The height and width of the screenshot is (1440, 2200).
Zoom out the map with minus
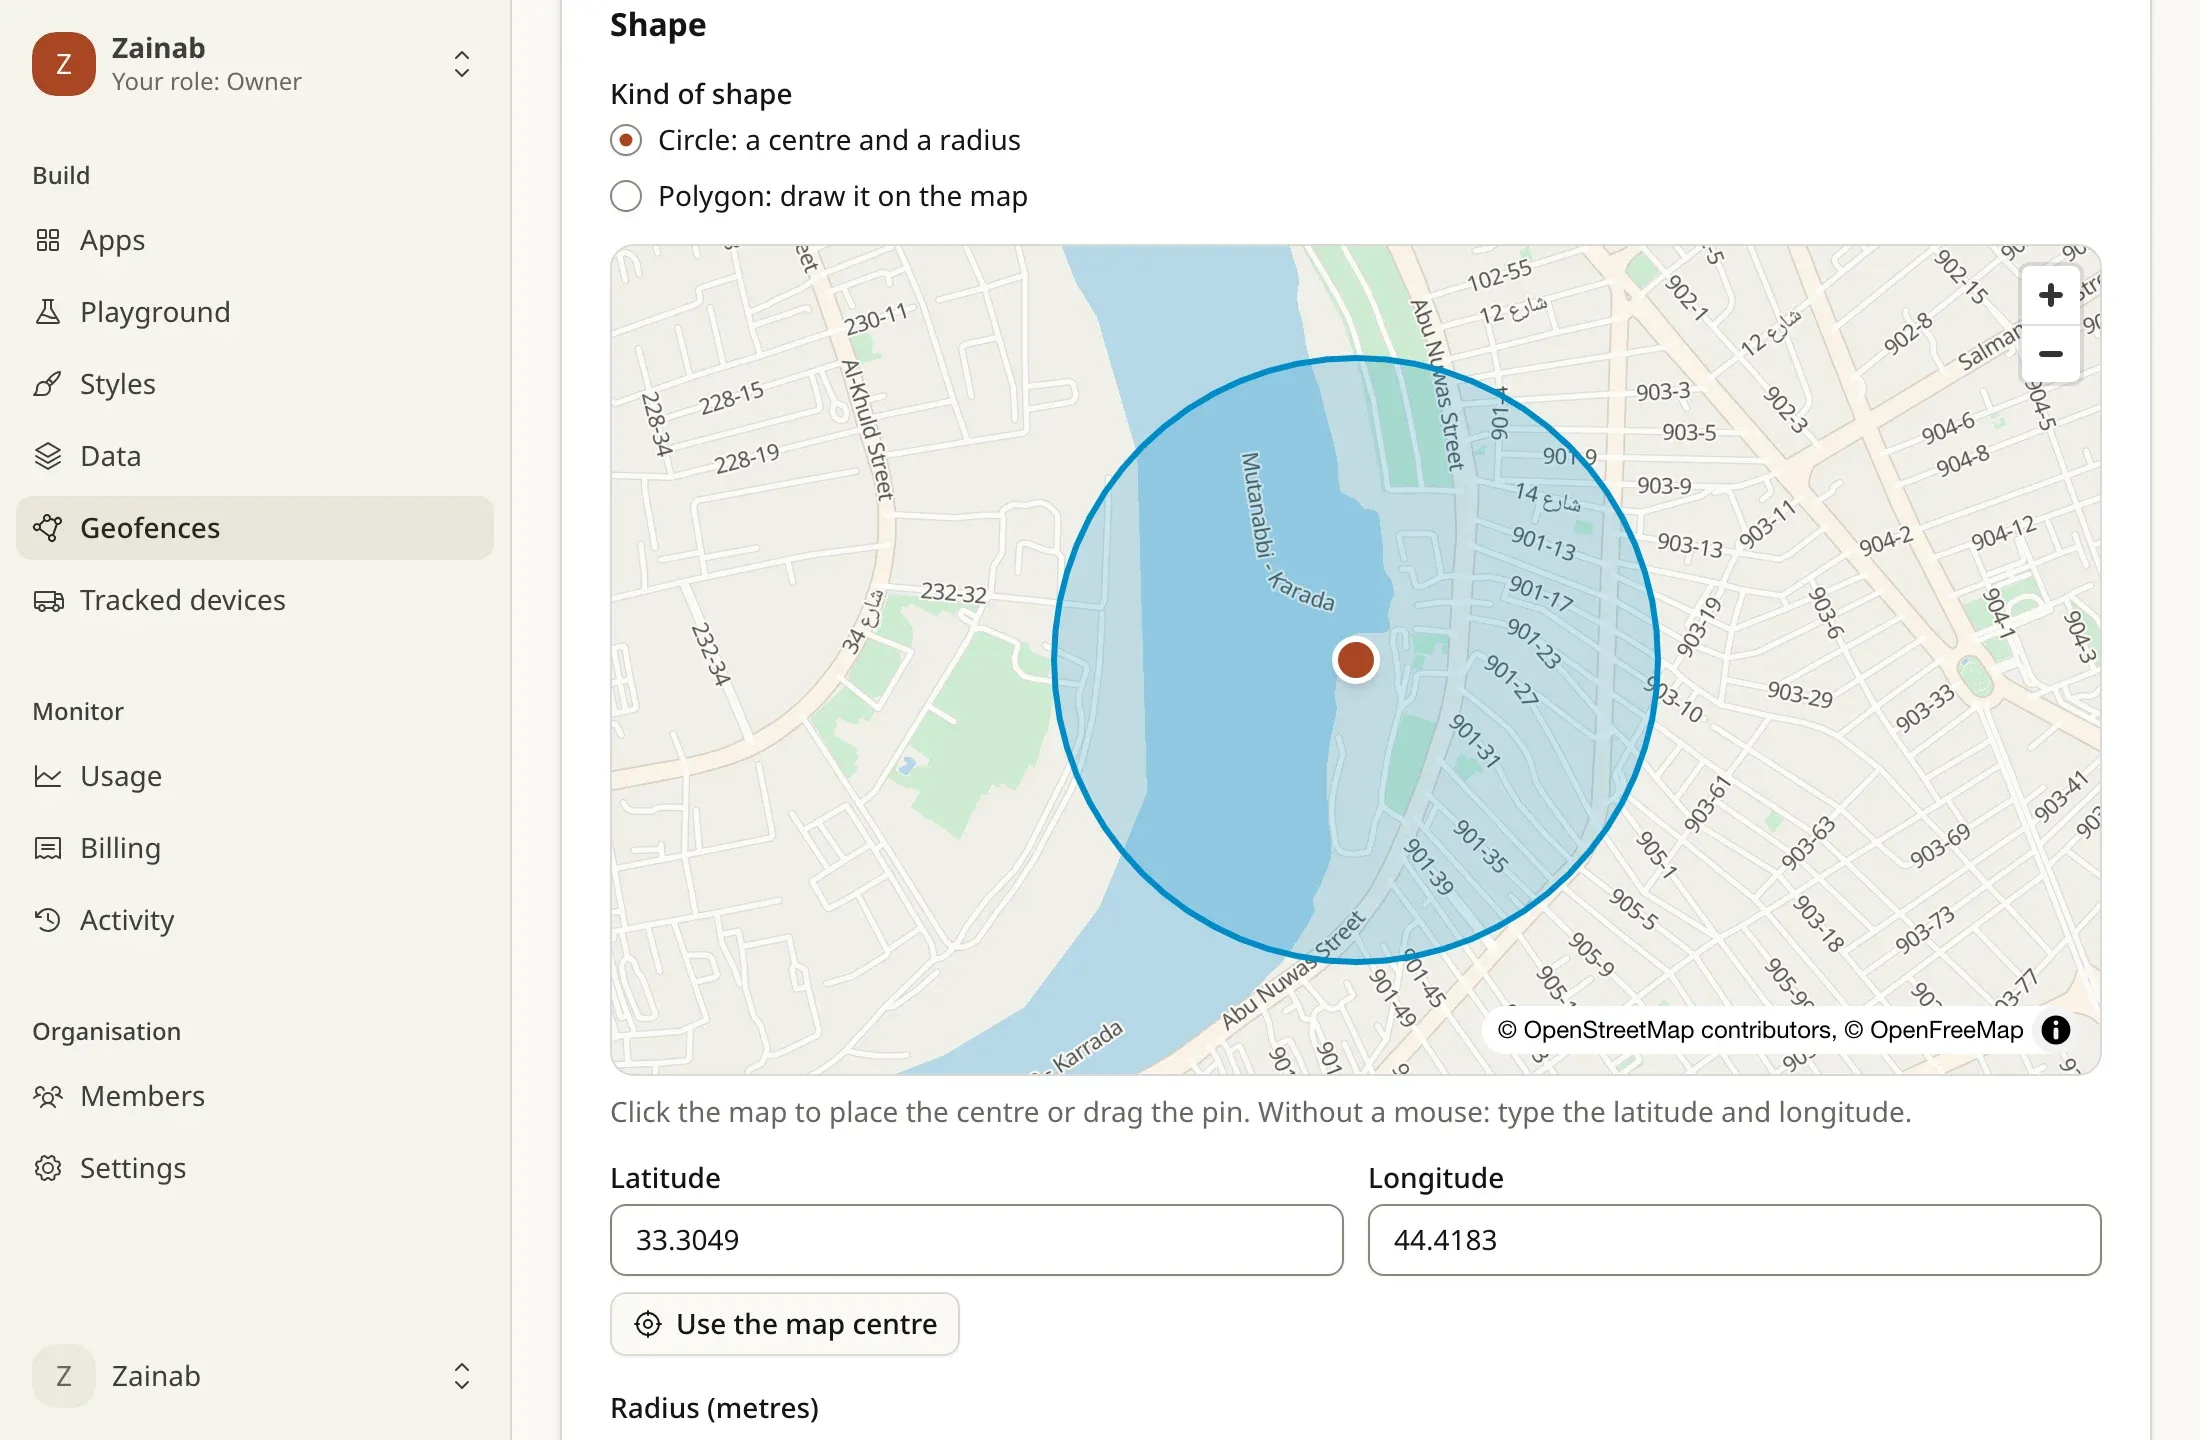pos(2051,354)
